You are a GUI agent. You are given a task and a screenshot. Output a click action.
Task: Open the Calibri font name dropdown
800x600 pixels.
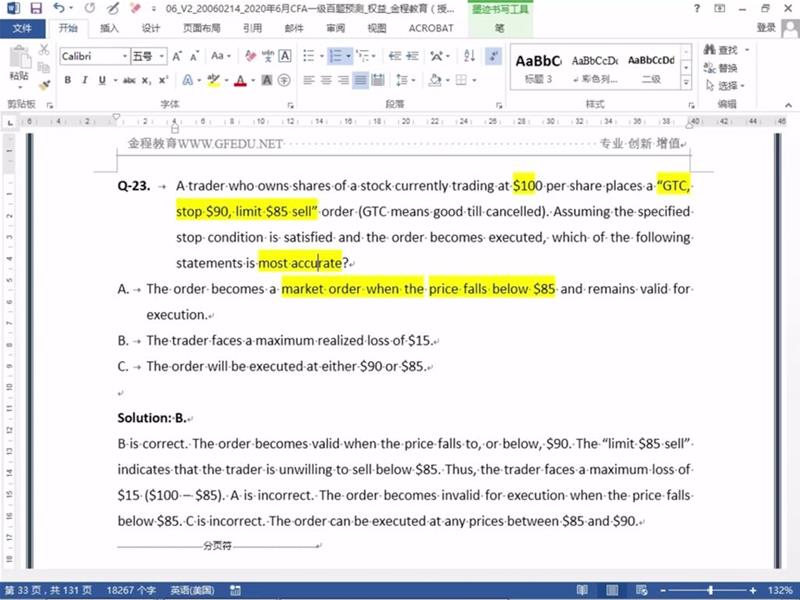click(124, 56)
